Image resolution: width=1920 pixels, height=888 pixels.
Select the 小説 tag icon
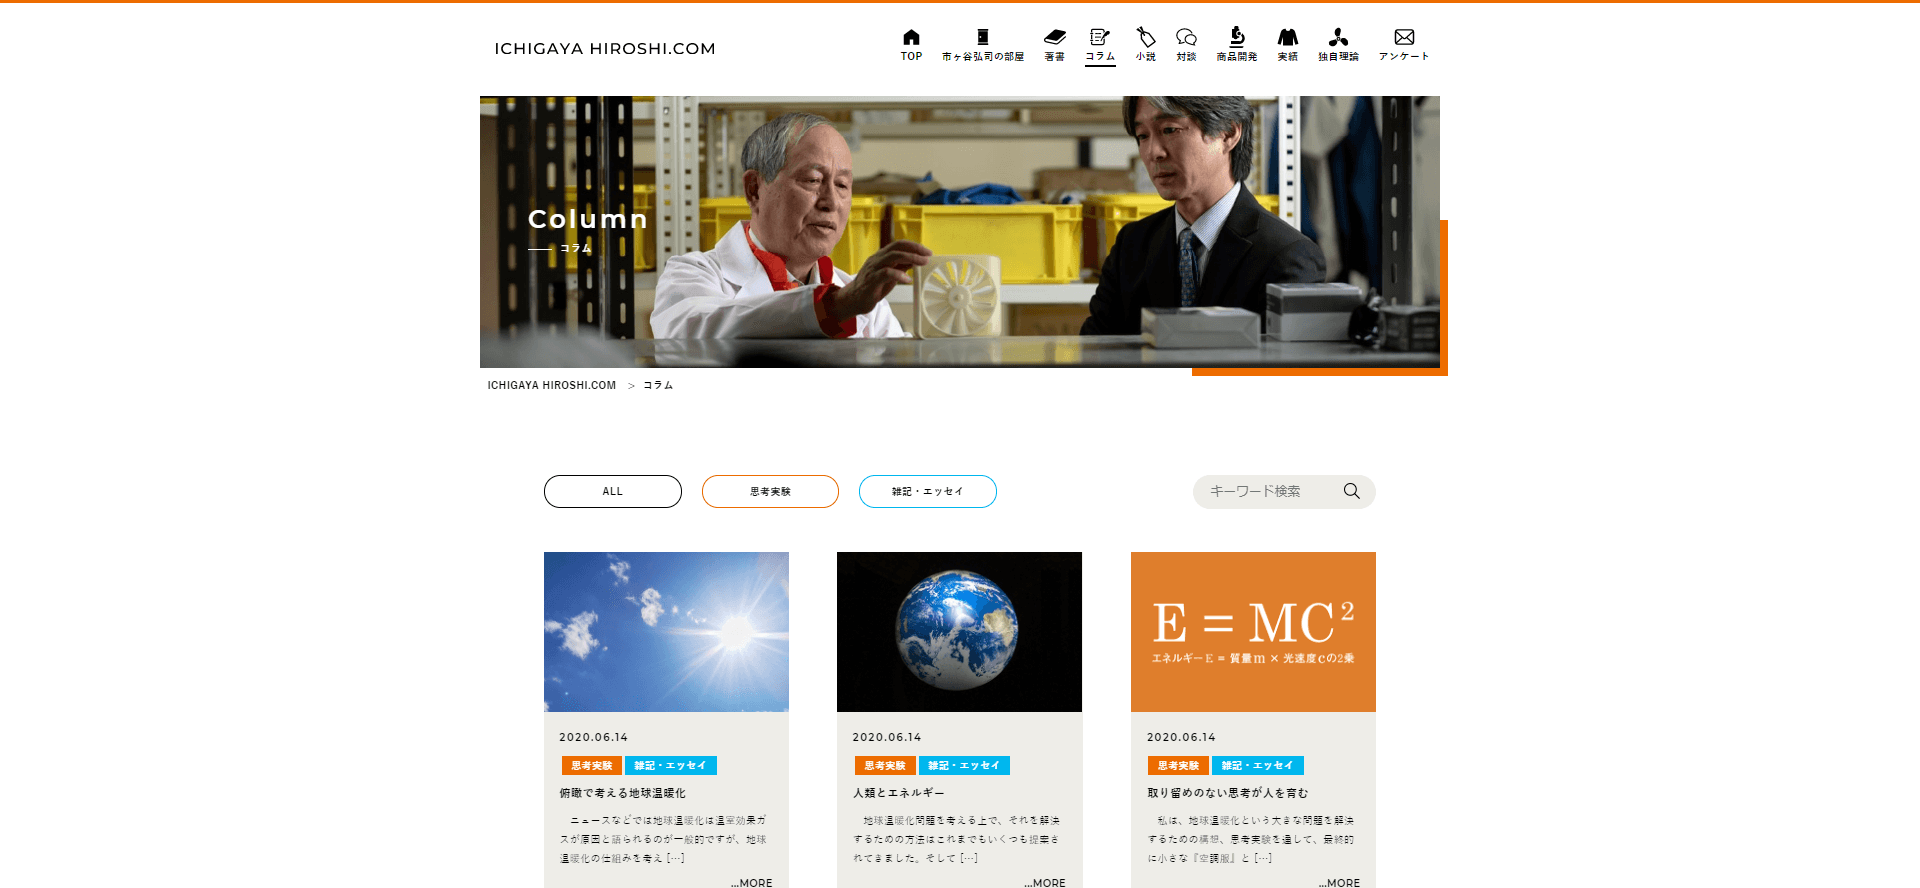coord(1146,38)
